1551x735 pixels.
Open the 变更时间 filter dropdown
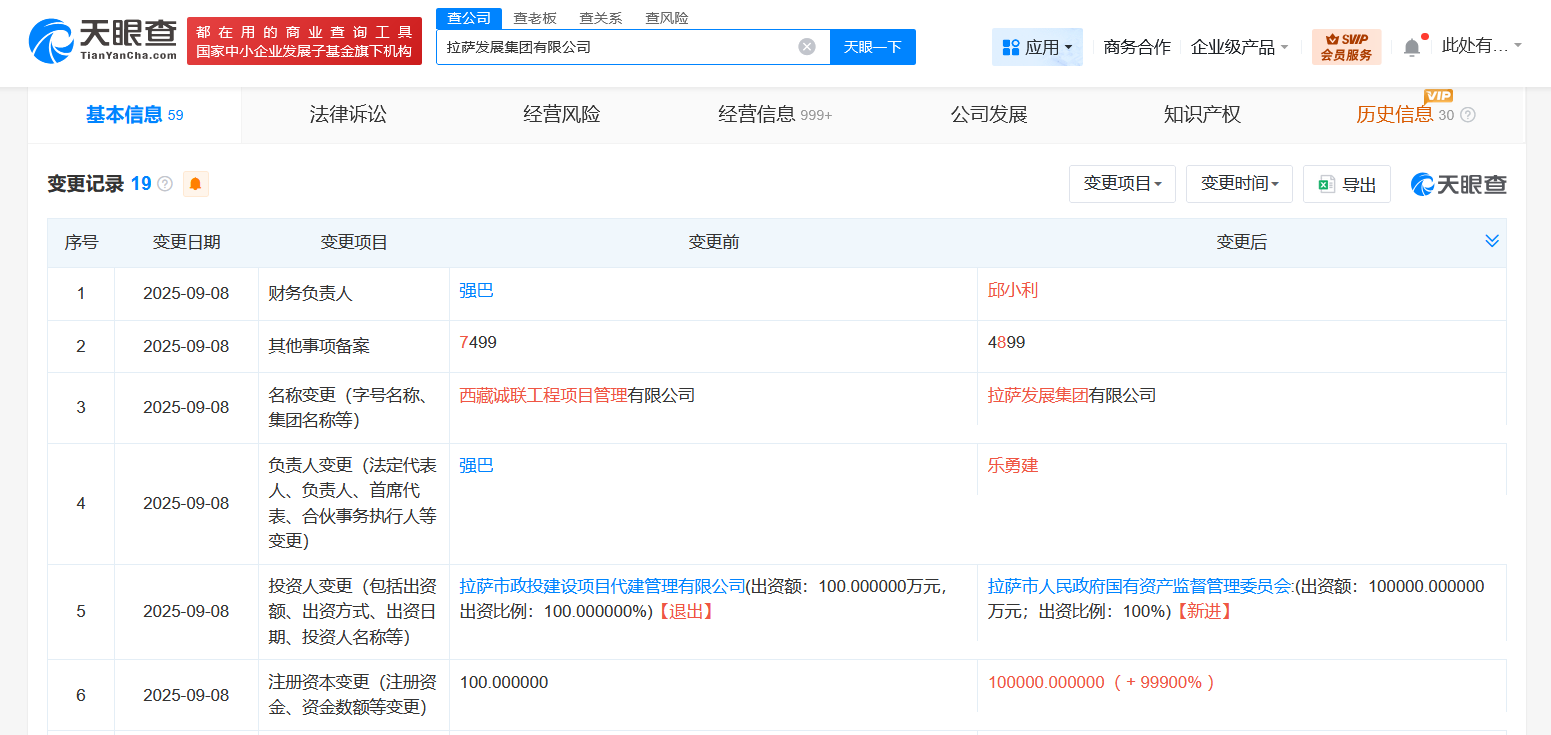pyautogui.click(x=1239, y=183)
